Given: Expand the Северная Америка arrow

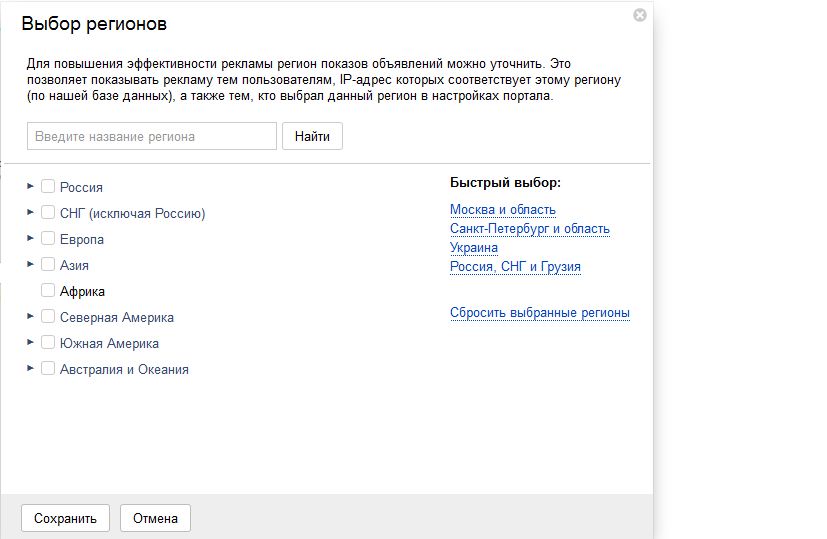Looking at the screenshot, I should [31, 316].
